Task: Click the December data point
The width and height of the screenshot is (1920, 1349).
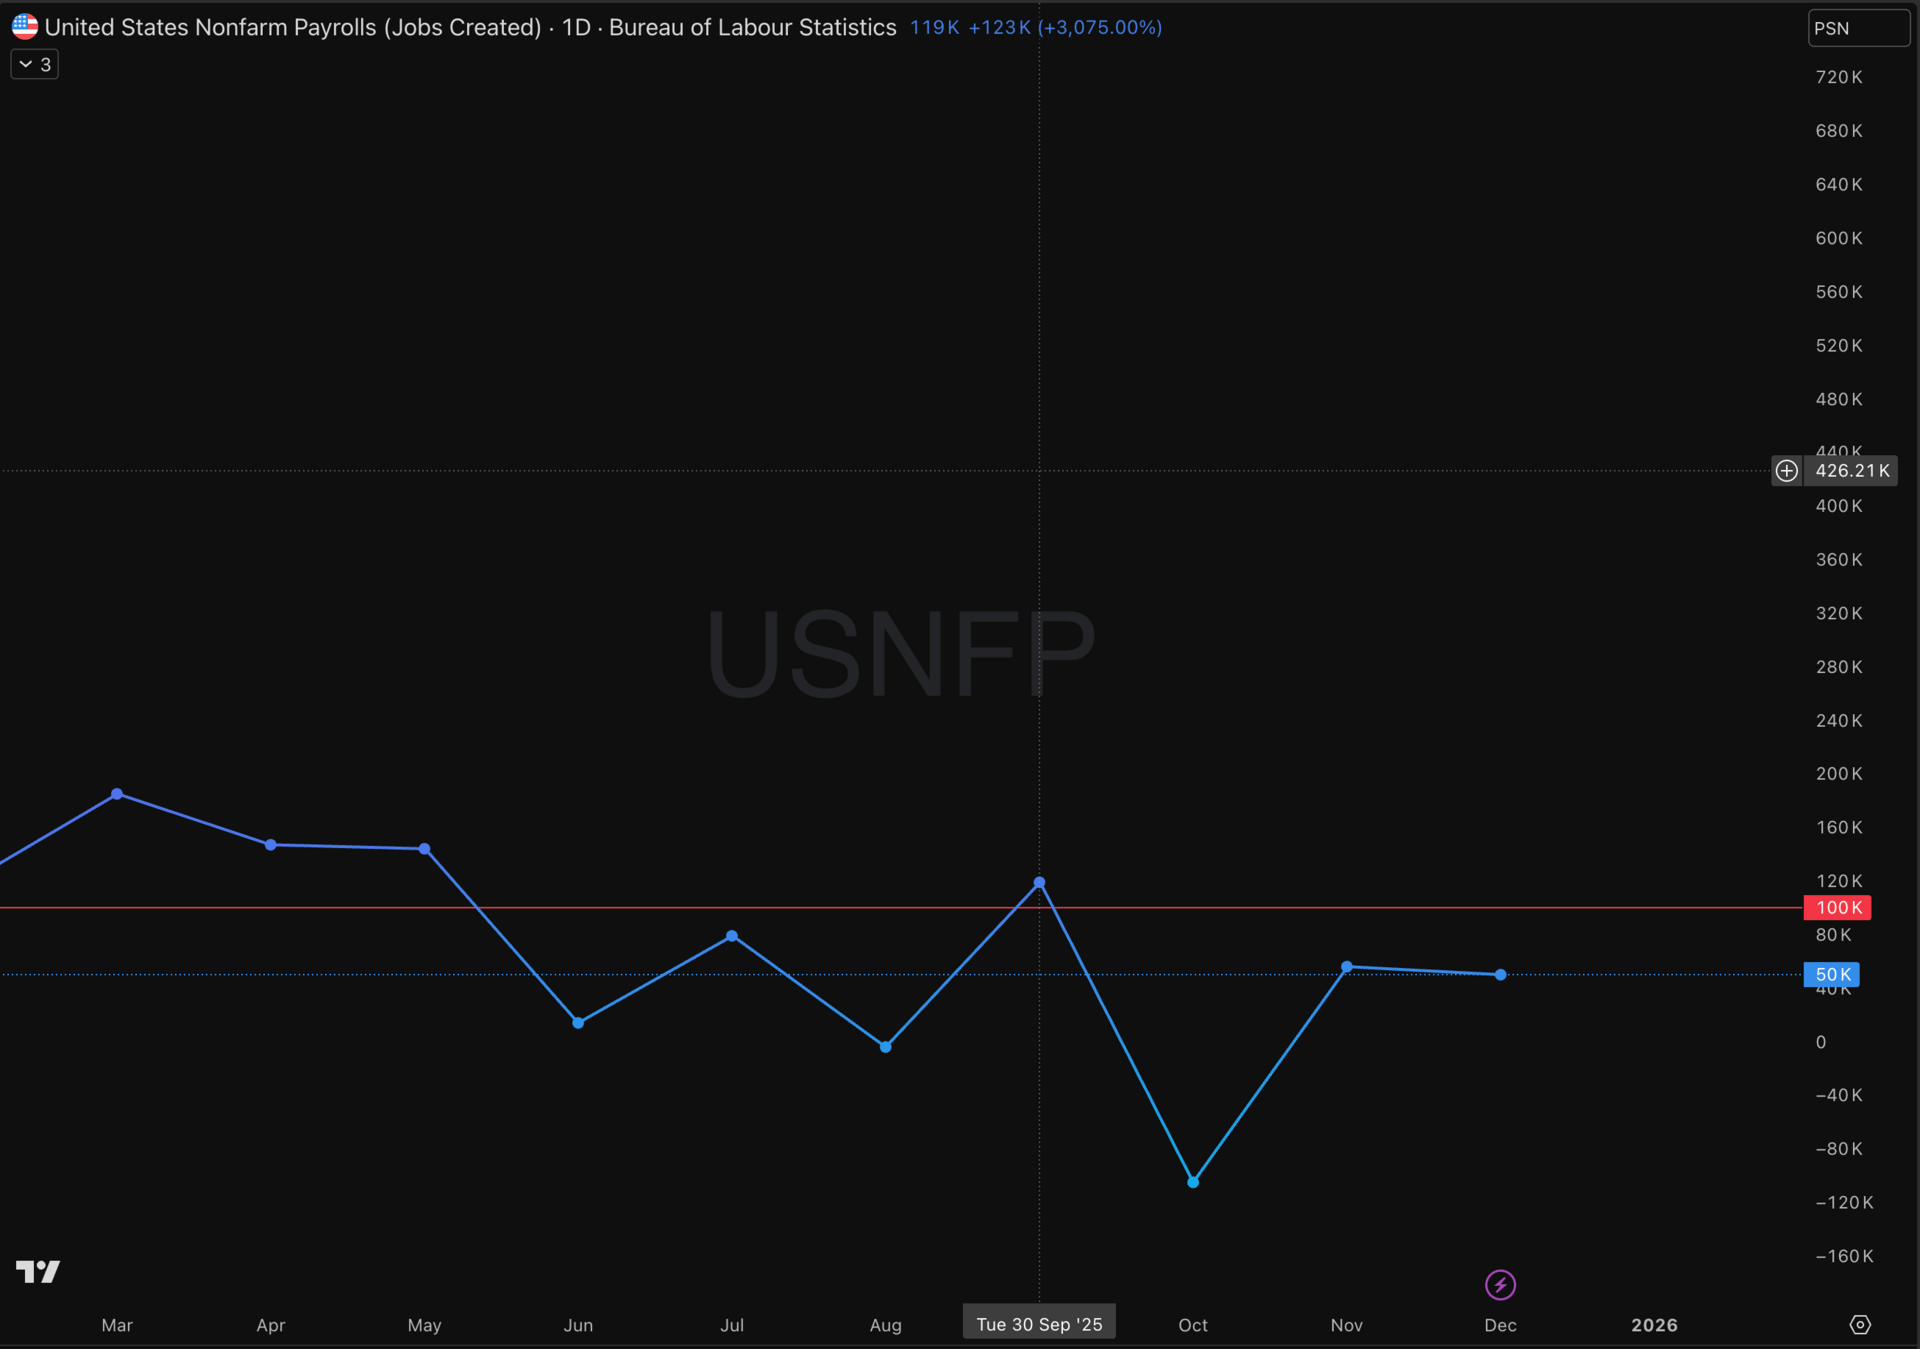Action: 1500,974
